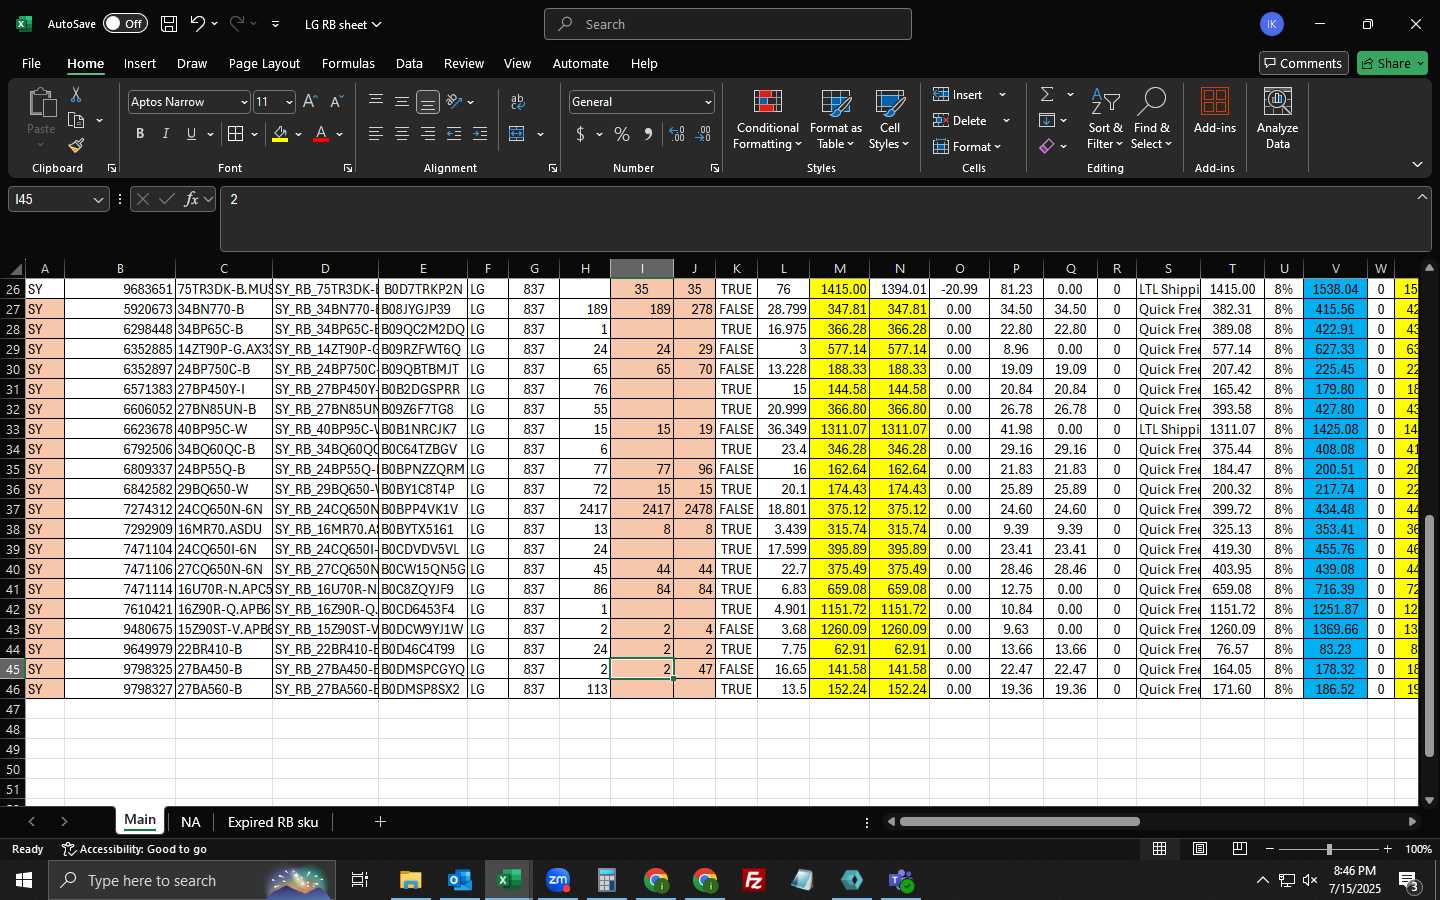Open Outlook in taskbar
Image resolution: width=1440 pixels, height=900 pixels.
point(460,880)
